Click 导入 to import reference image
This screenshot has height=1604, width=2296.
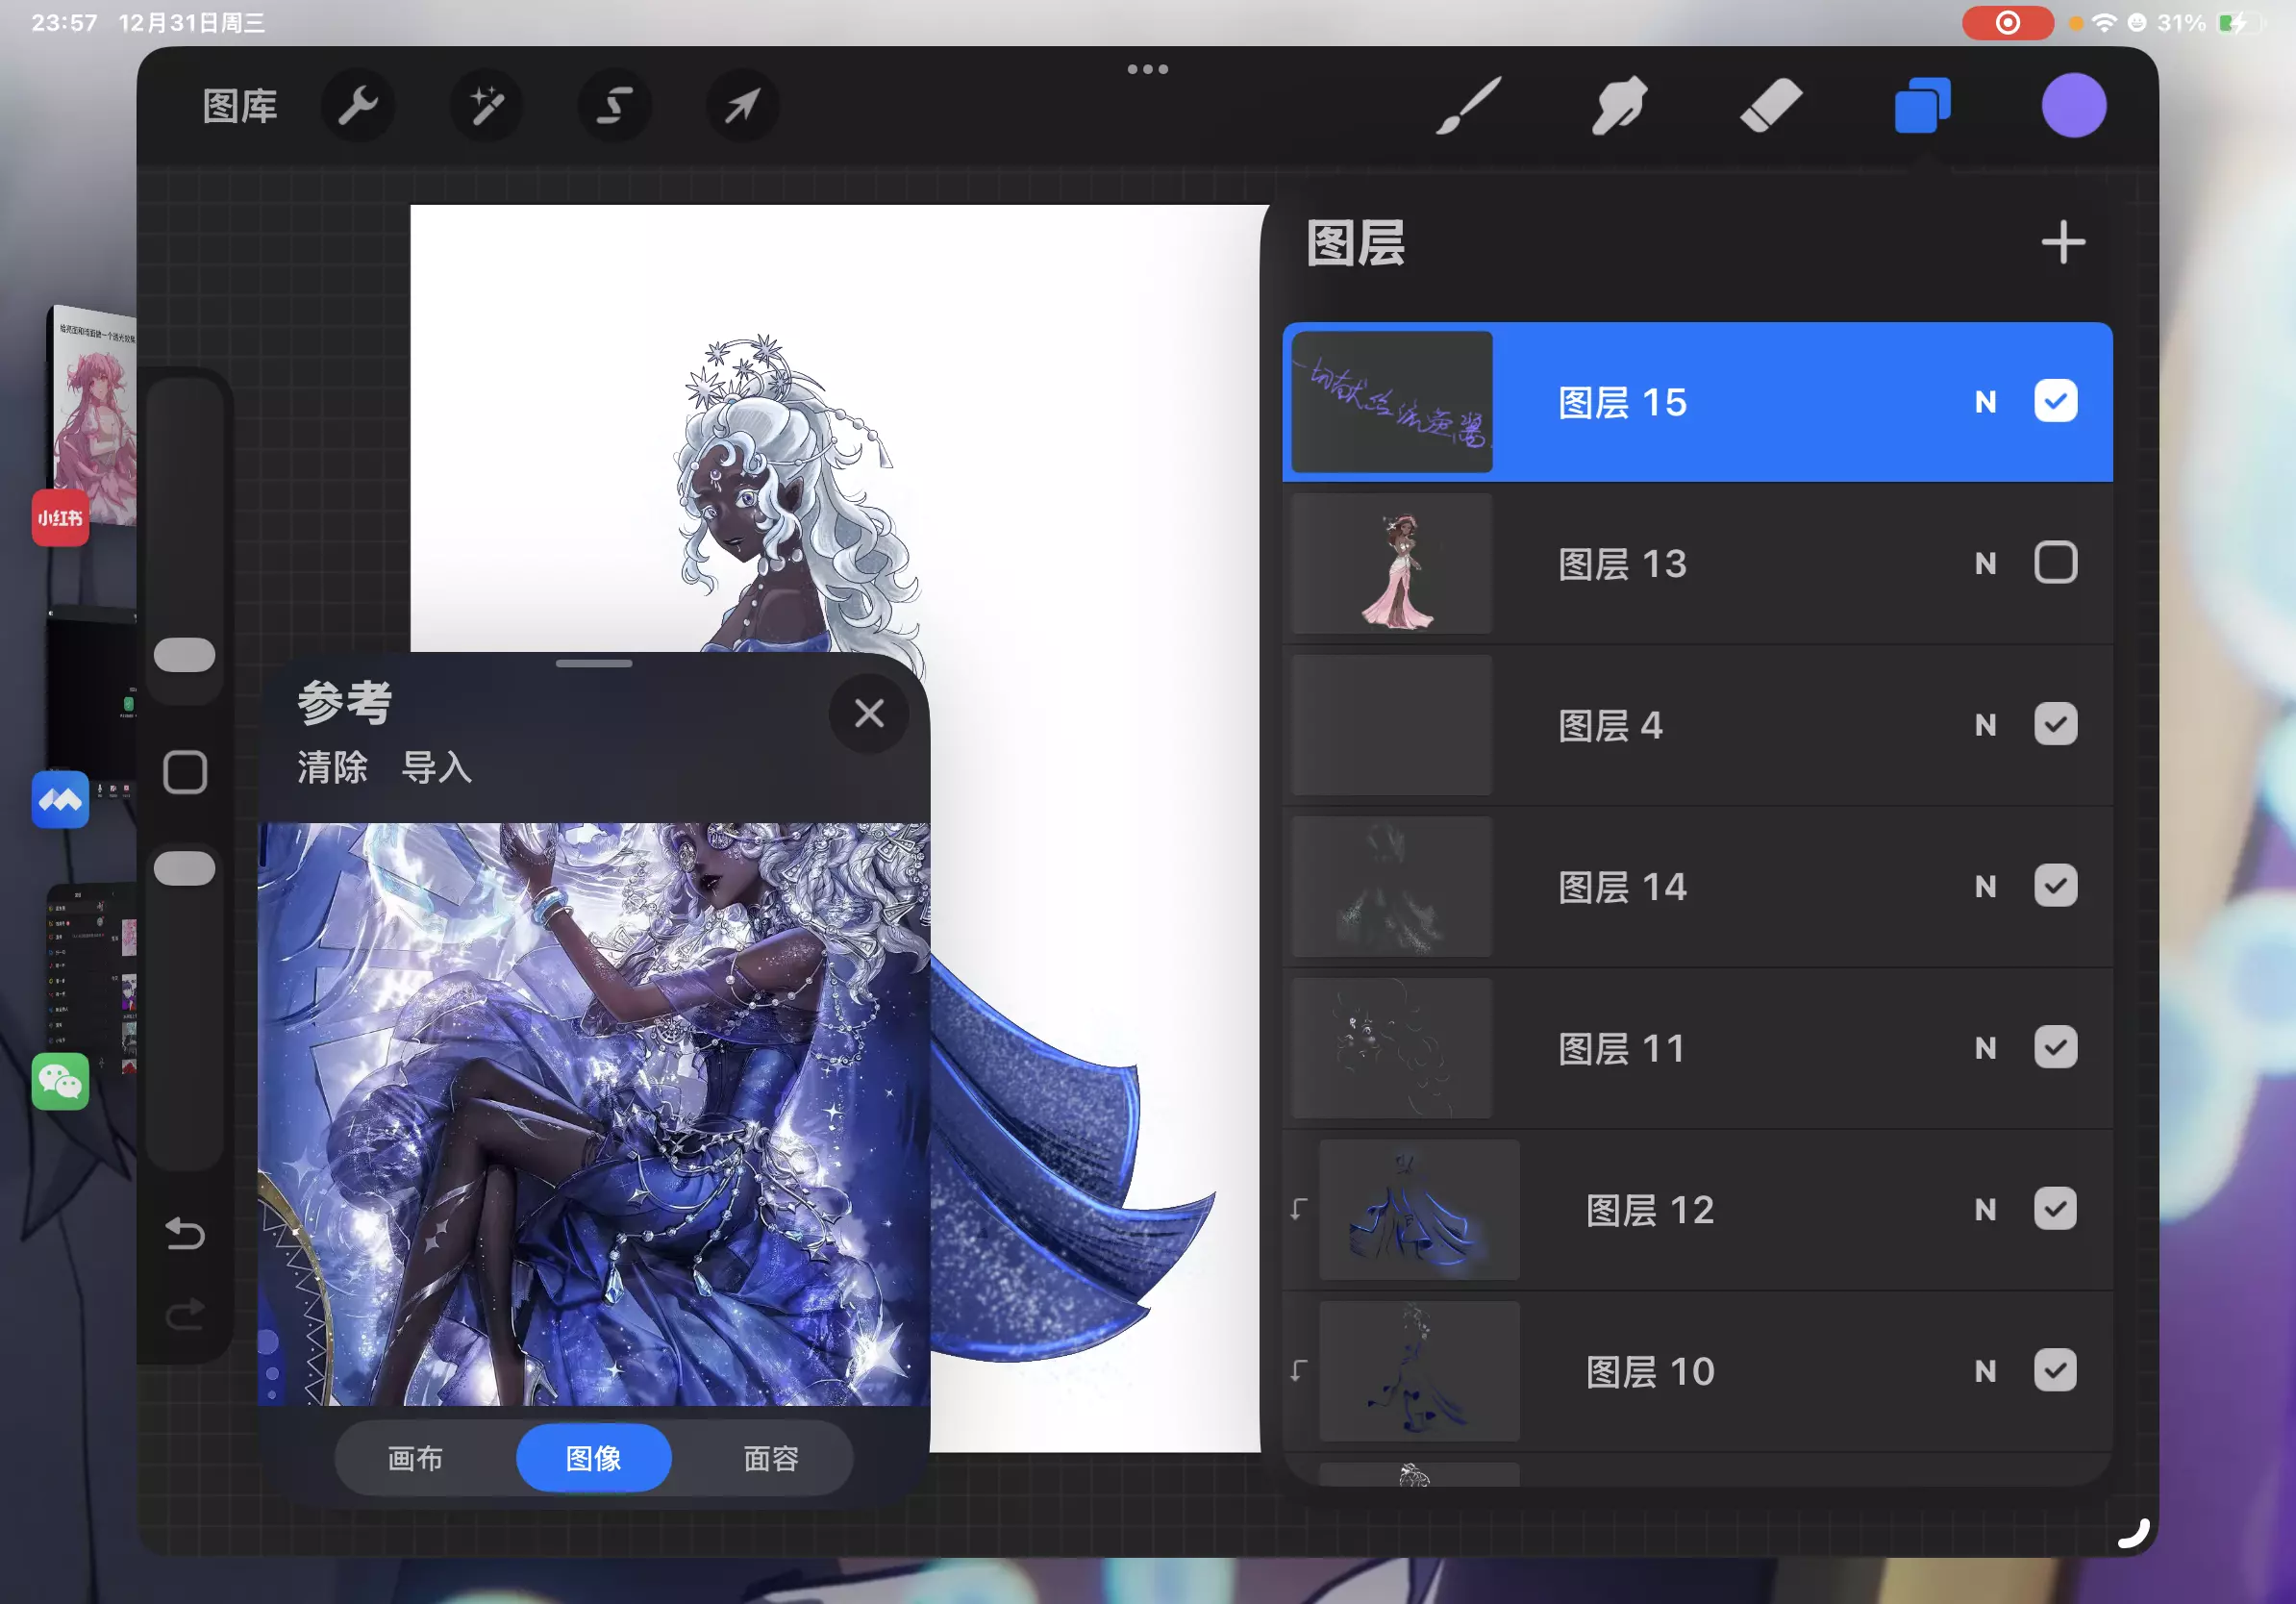point(436,768)
